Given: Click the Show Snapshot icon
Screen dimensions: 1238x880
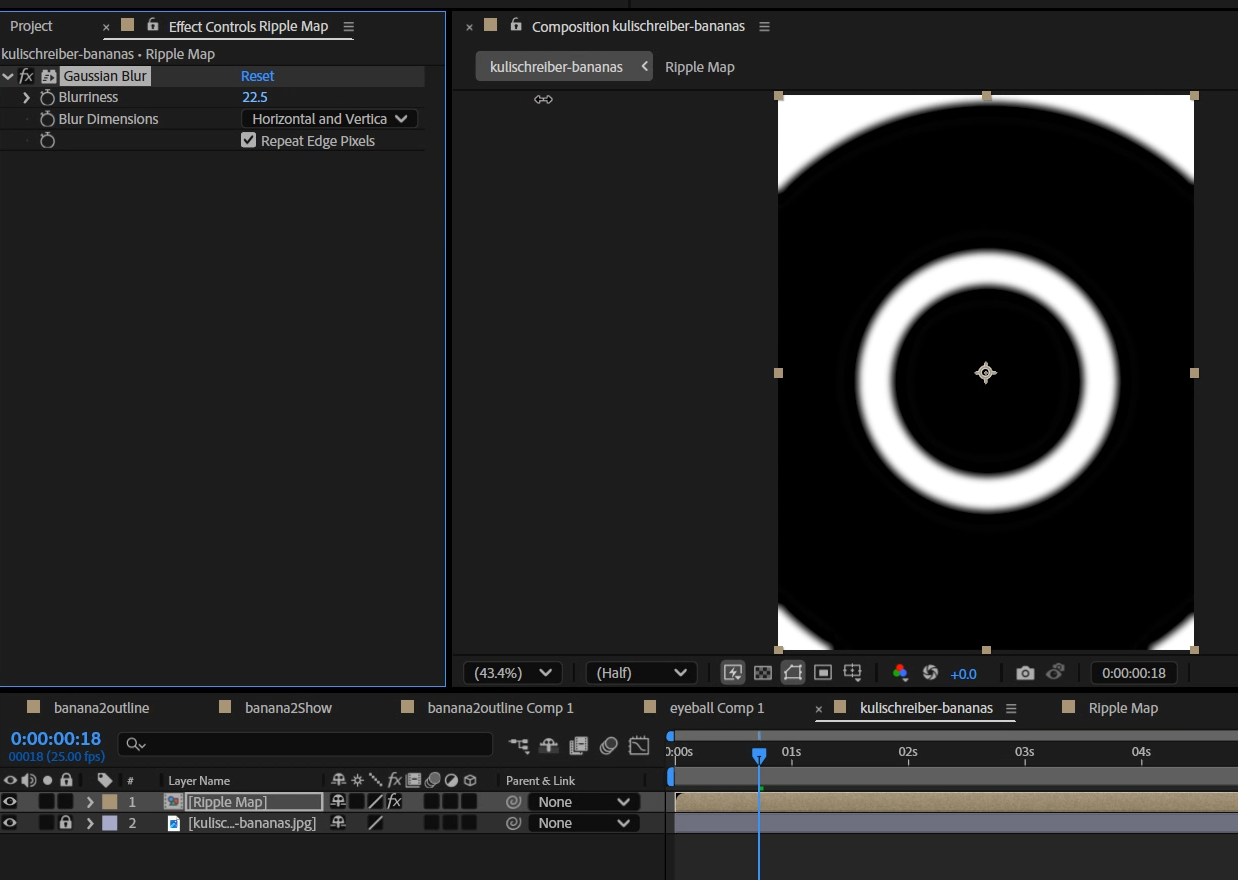Looking at the screenshot, I should tap(1055, 673).
